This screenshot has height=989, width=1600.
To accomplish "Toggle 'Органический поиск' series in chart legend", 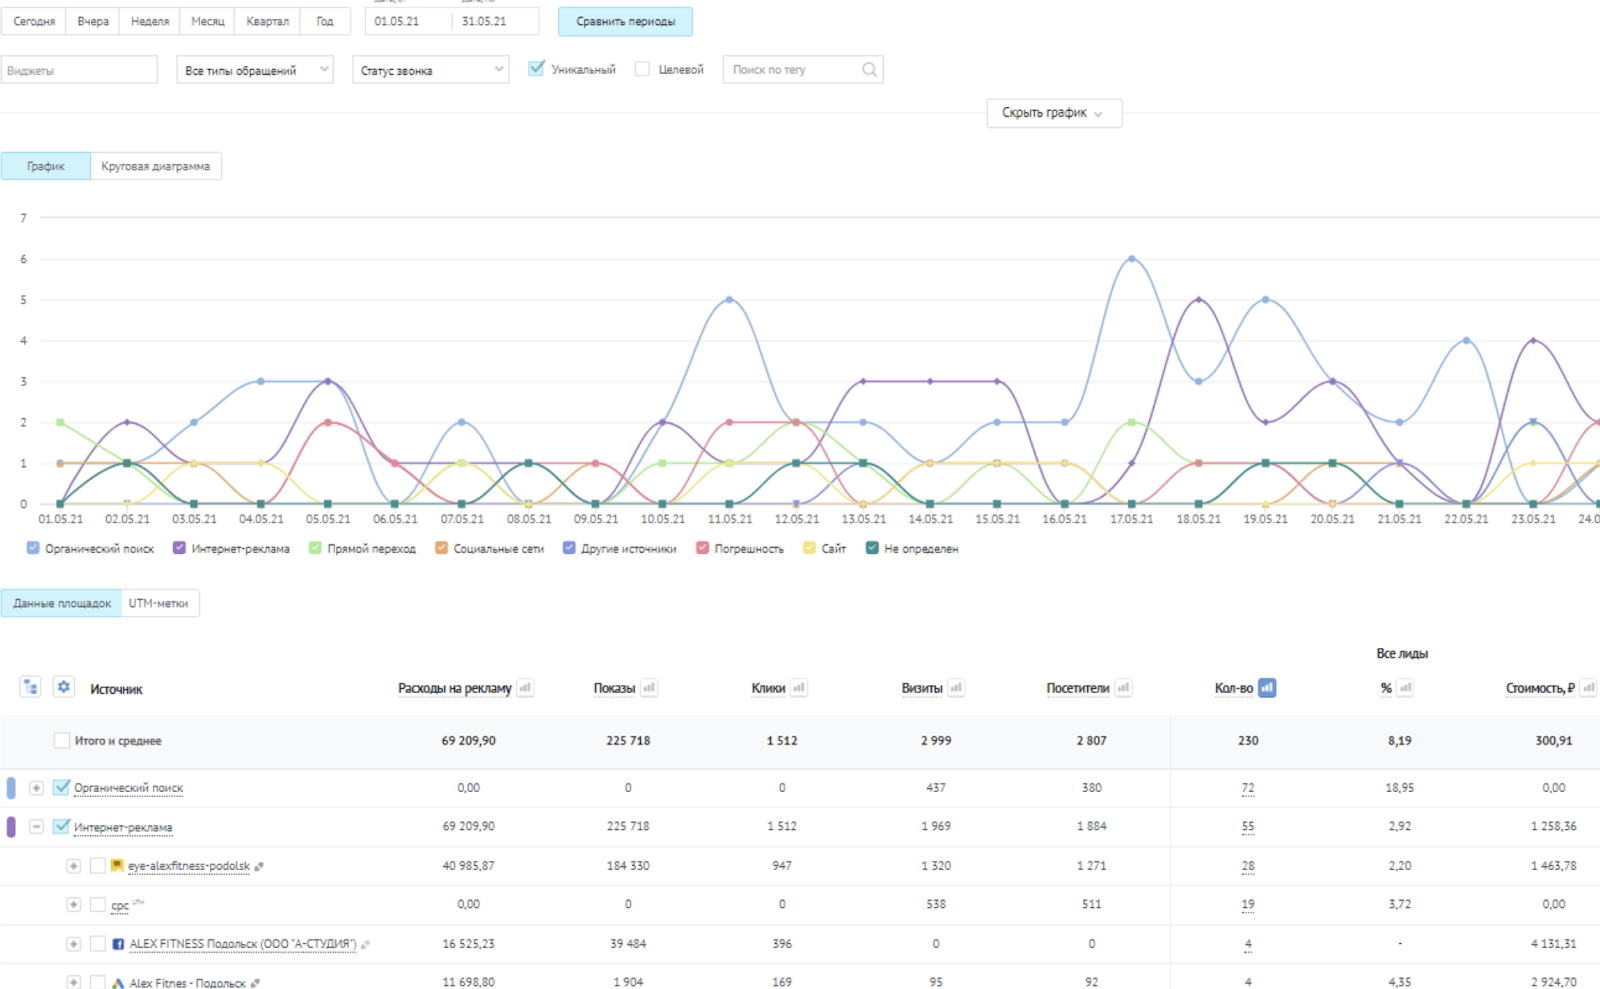I will (x=90, y=548).
